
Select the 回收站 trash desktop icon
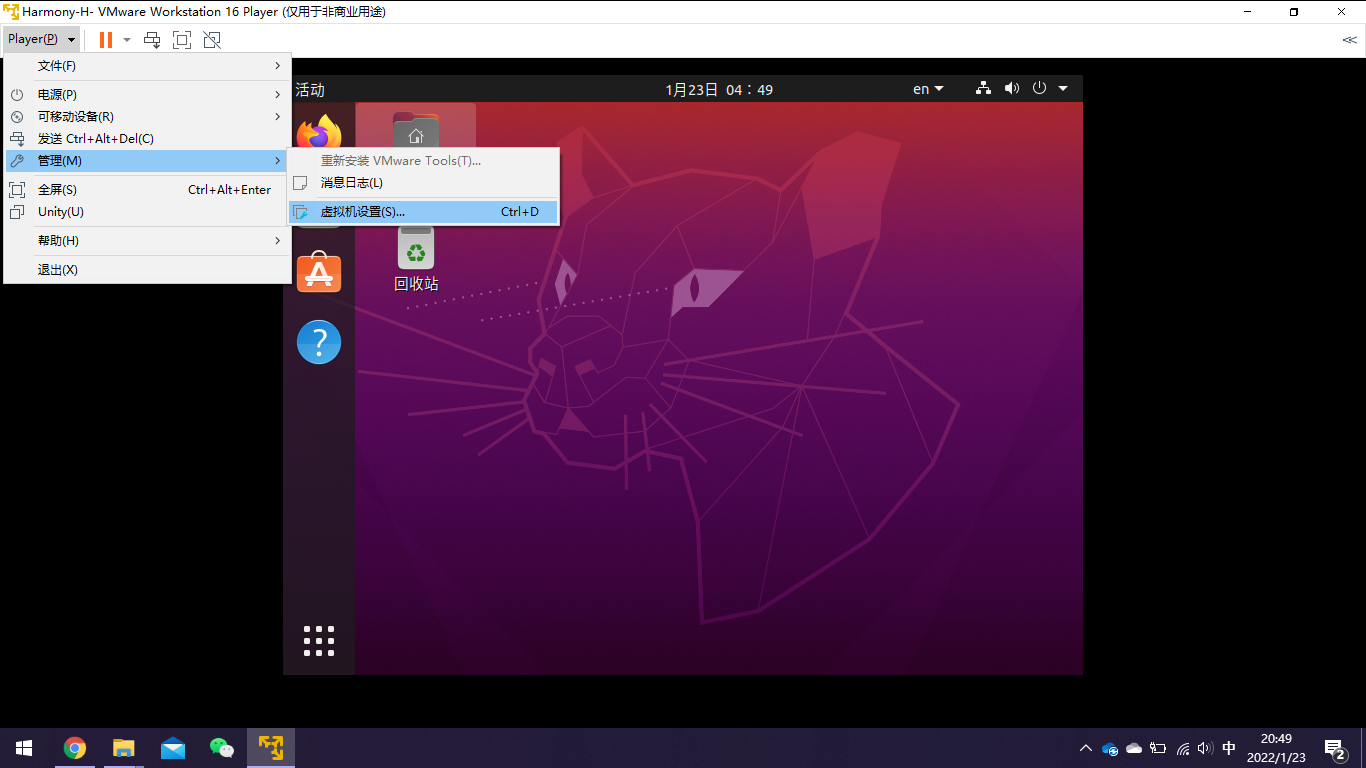[416, 259]
